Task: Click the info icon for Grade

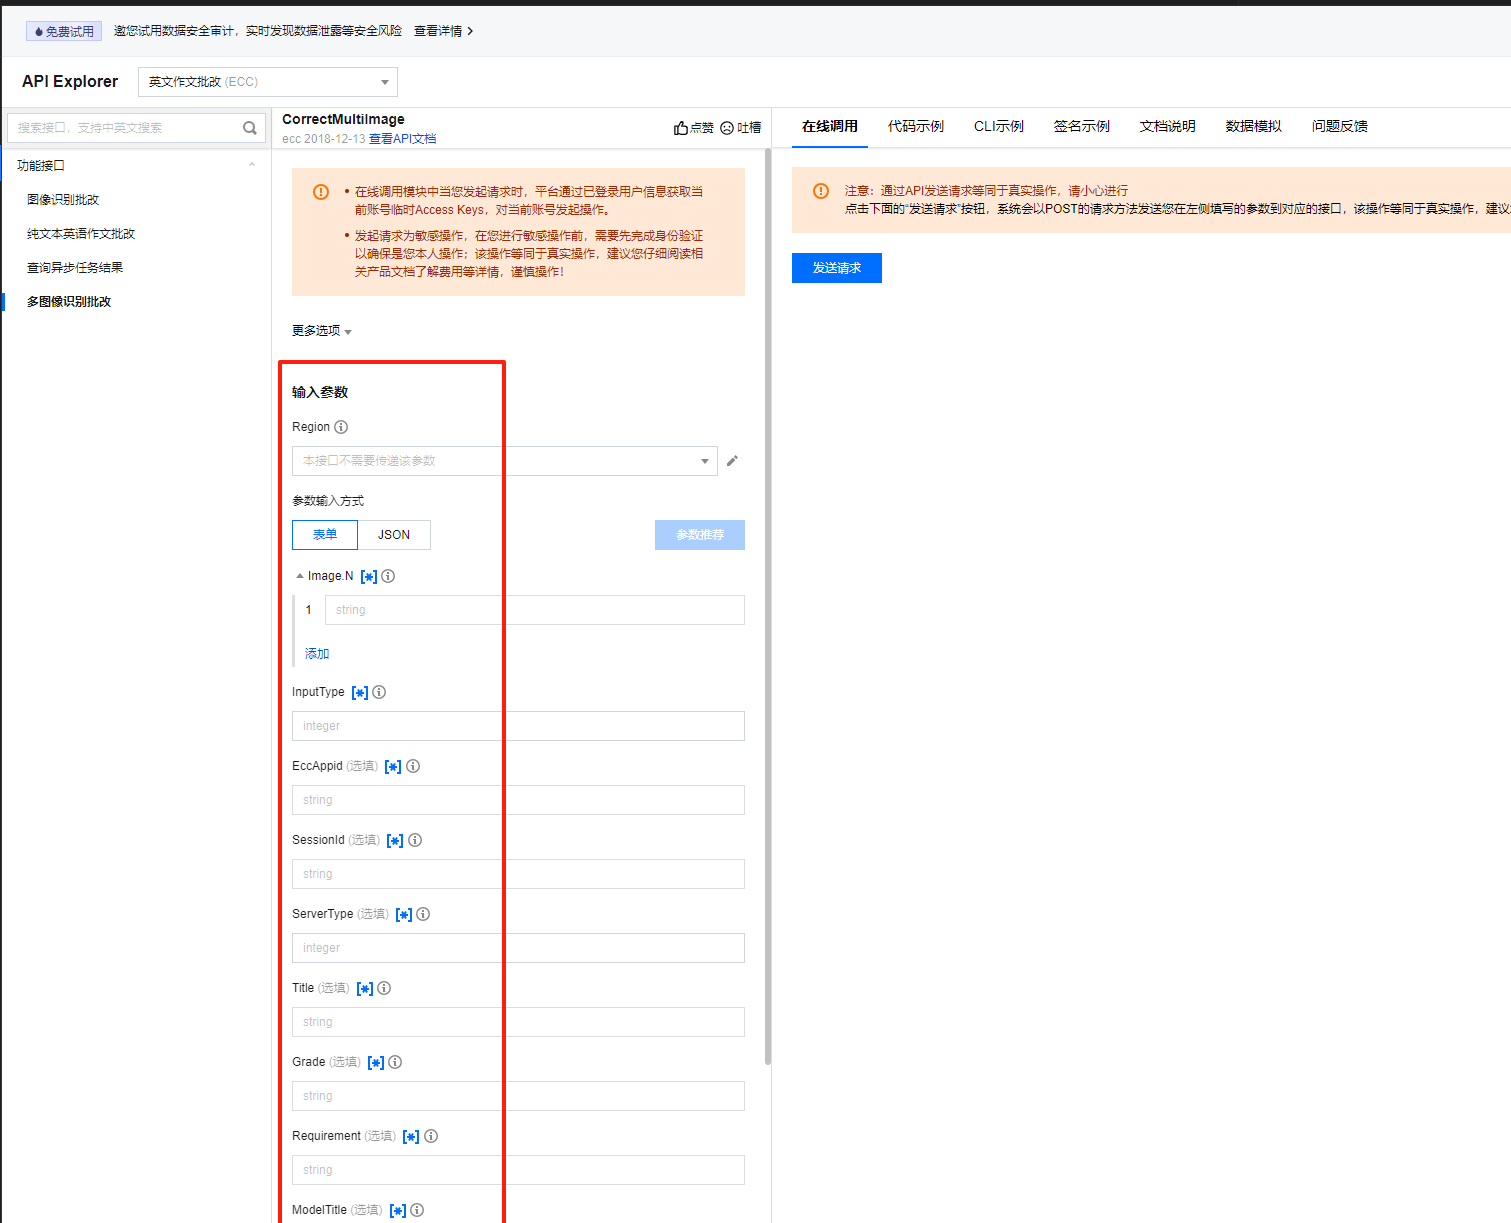Action: point(395,1062)
